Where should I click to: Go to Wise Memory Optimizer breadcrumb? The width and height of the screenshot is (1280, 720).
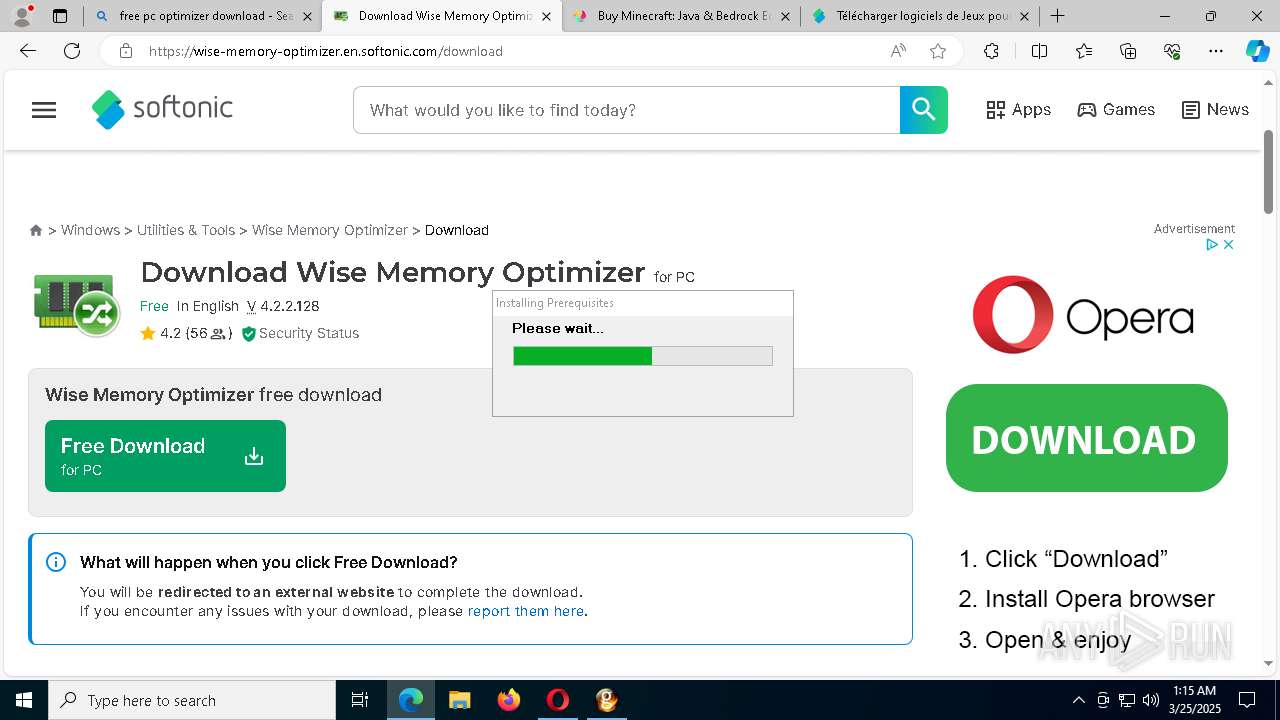click(330, 230)
